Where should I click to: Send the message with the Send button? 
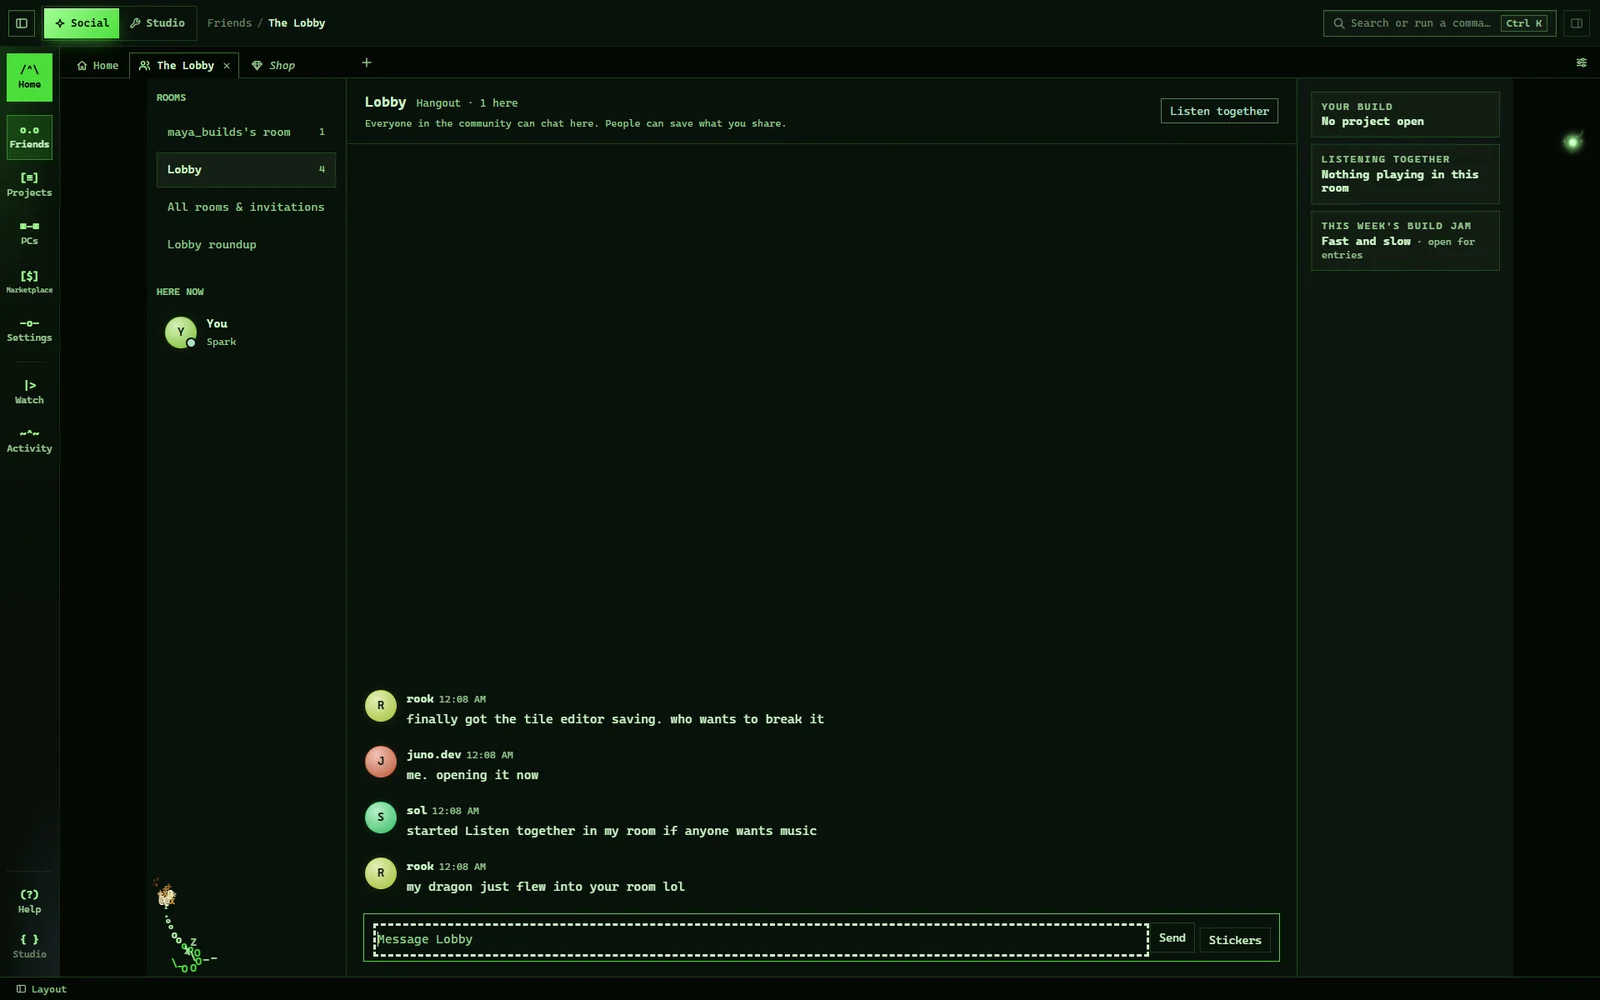point(1172,938)
